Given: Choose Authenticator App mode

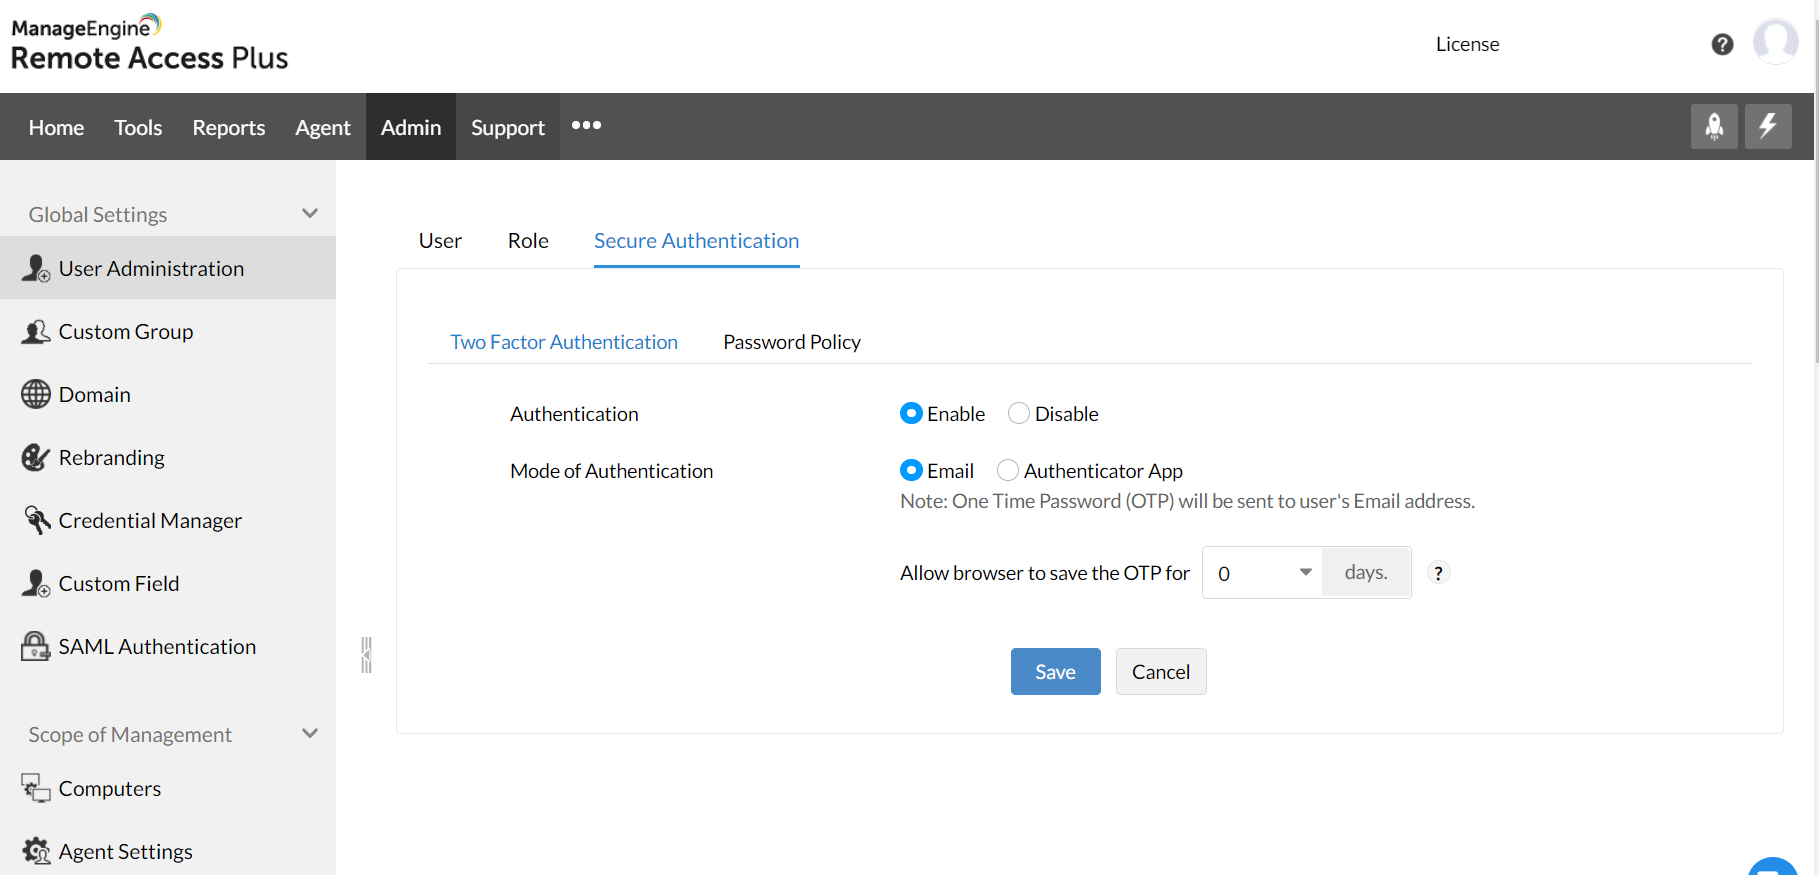Looking at the screenshot, I should click(x=1008, y=471).
